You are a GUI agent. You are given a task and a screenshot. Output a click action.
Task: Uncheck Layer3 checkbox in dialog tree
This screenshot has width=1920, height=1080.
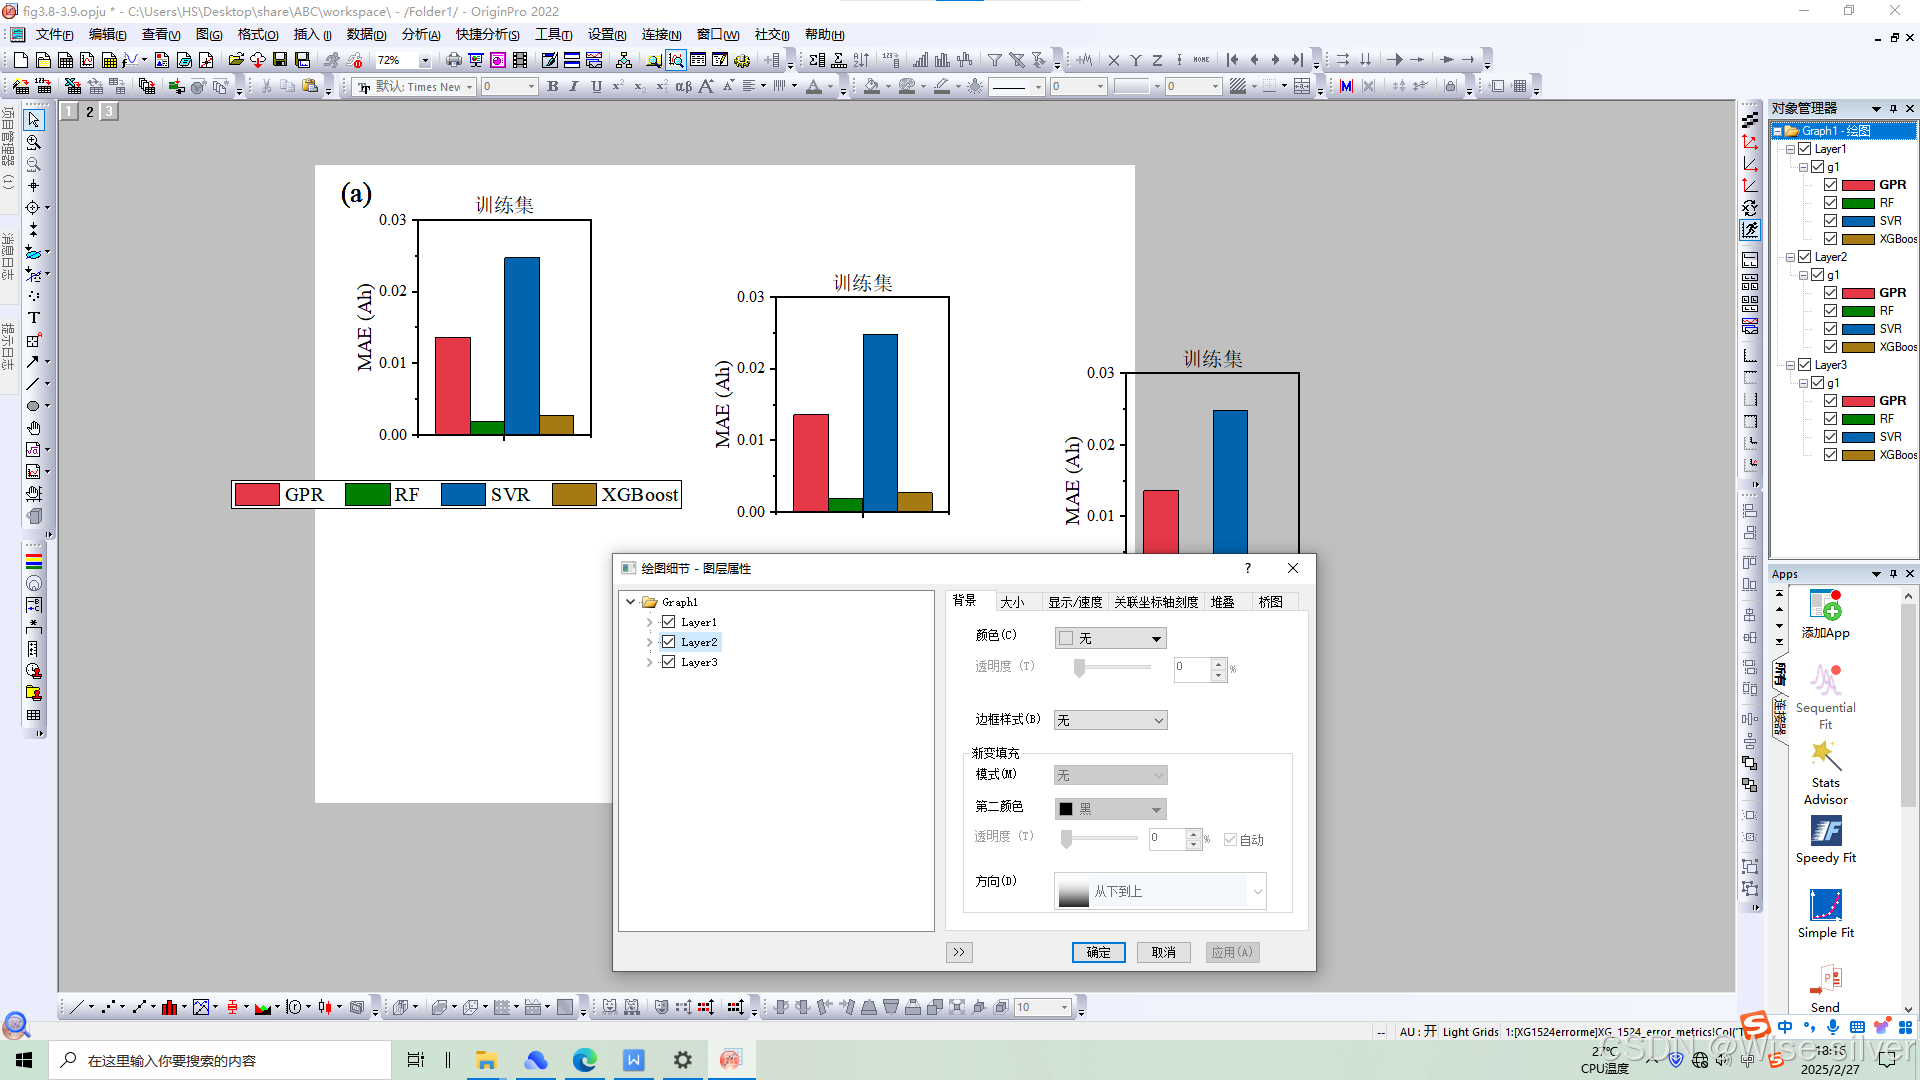(669, 662)
